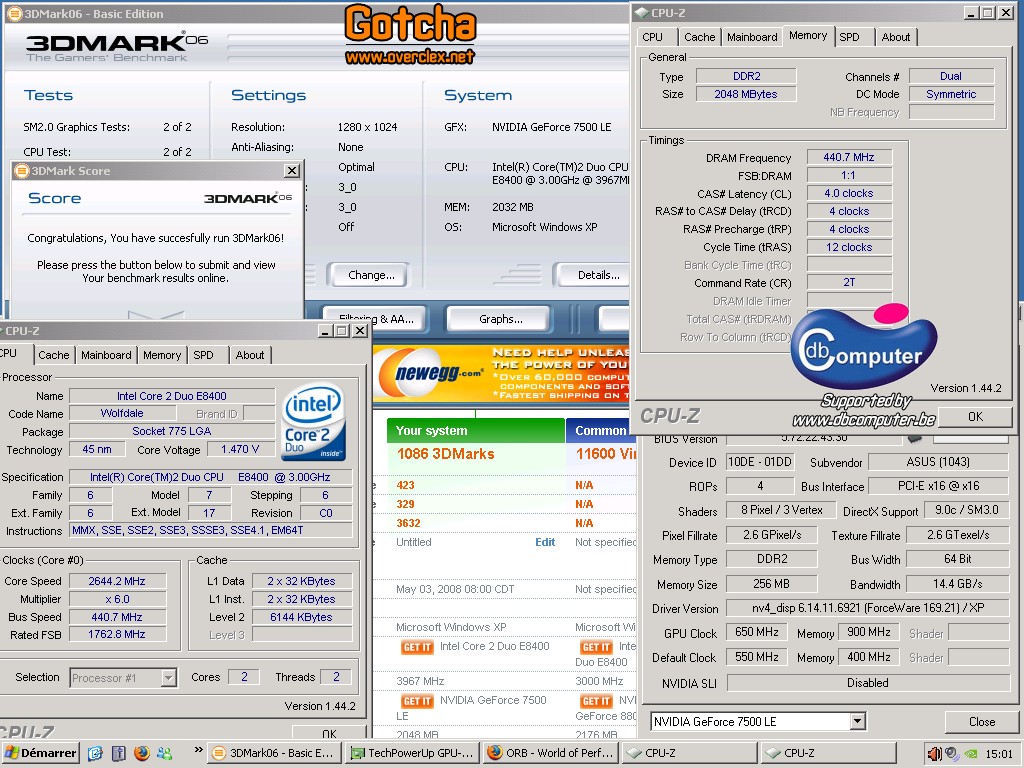This screenshot has width=1024, height=768.
Task: Switch to TechPowerUp GPU-Z taskbar item
Action: [413, 753]
